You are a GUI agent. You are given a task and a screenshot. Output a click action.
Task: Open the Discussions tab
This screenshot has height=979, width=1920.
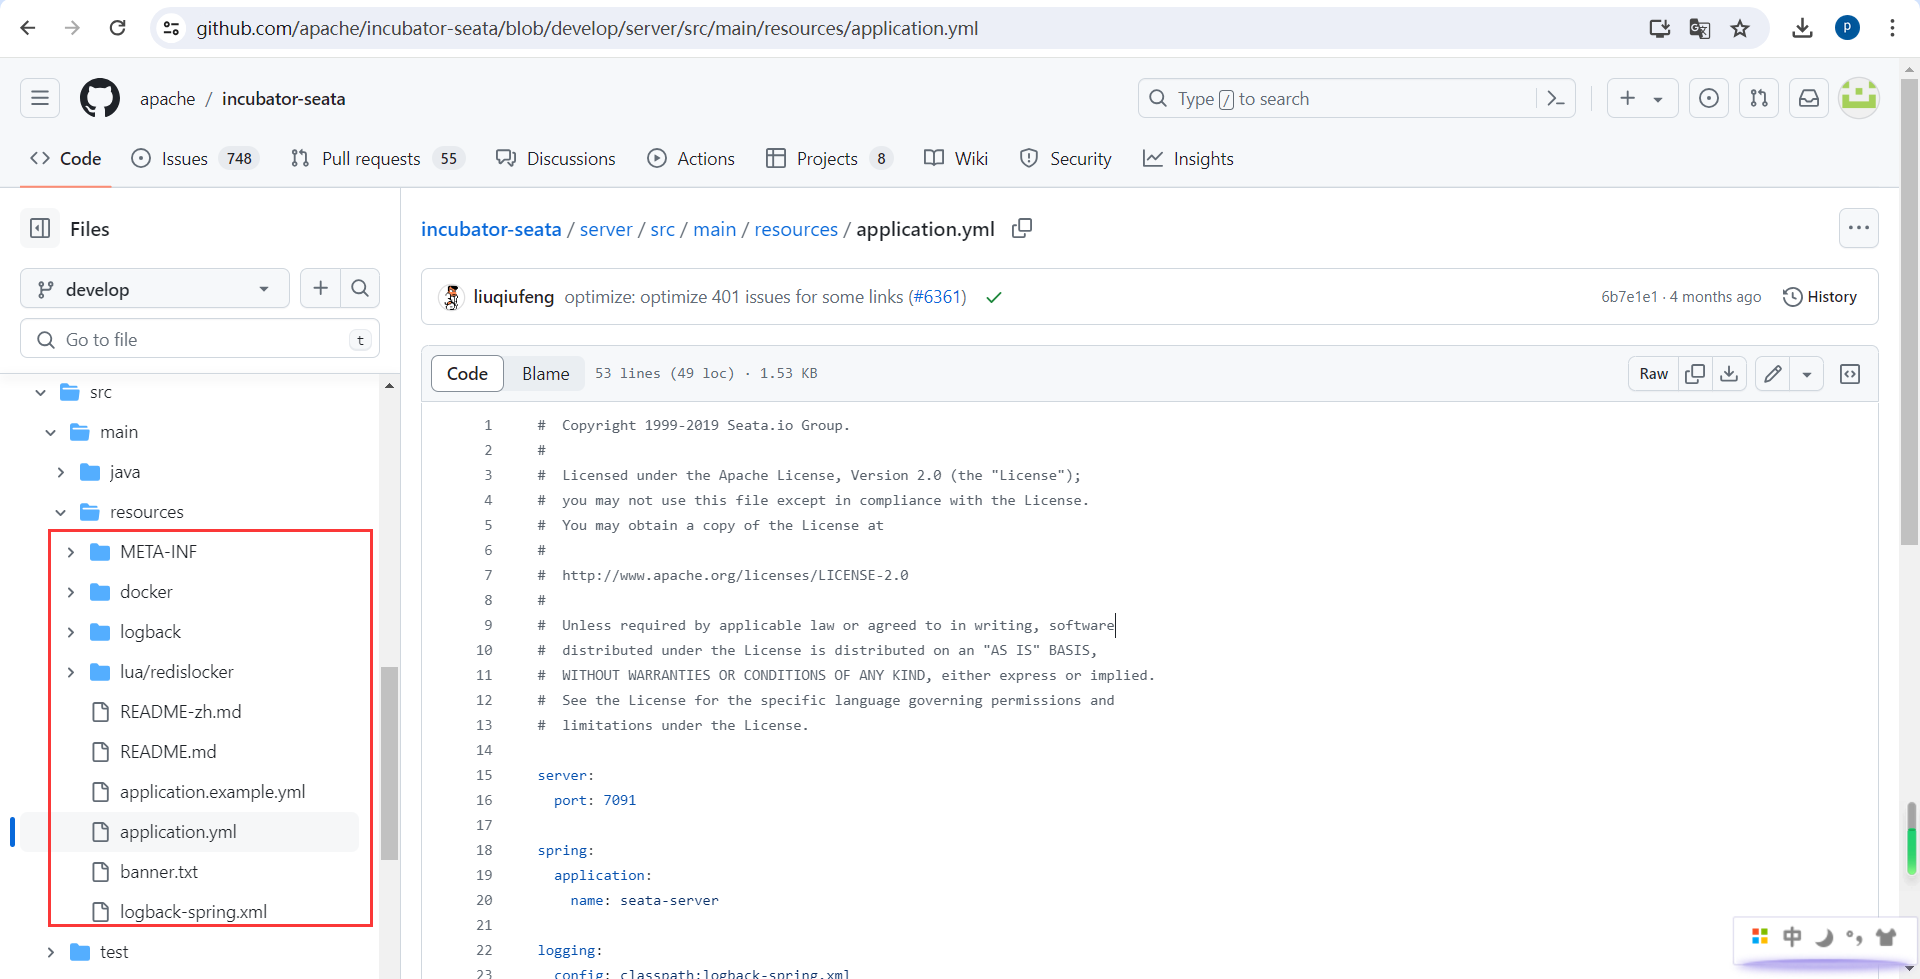556,158
